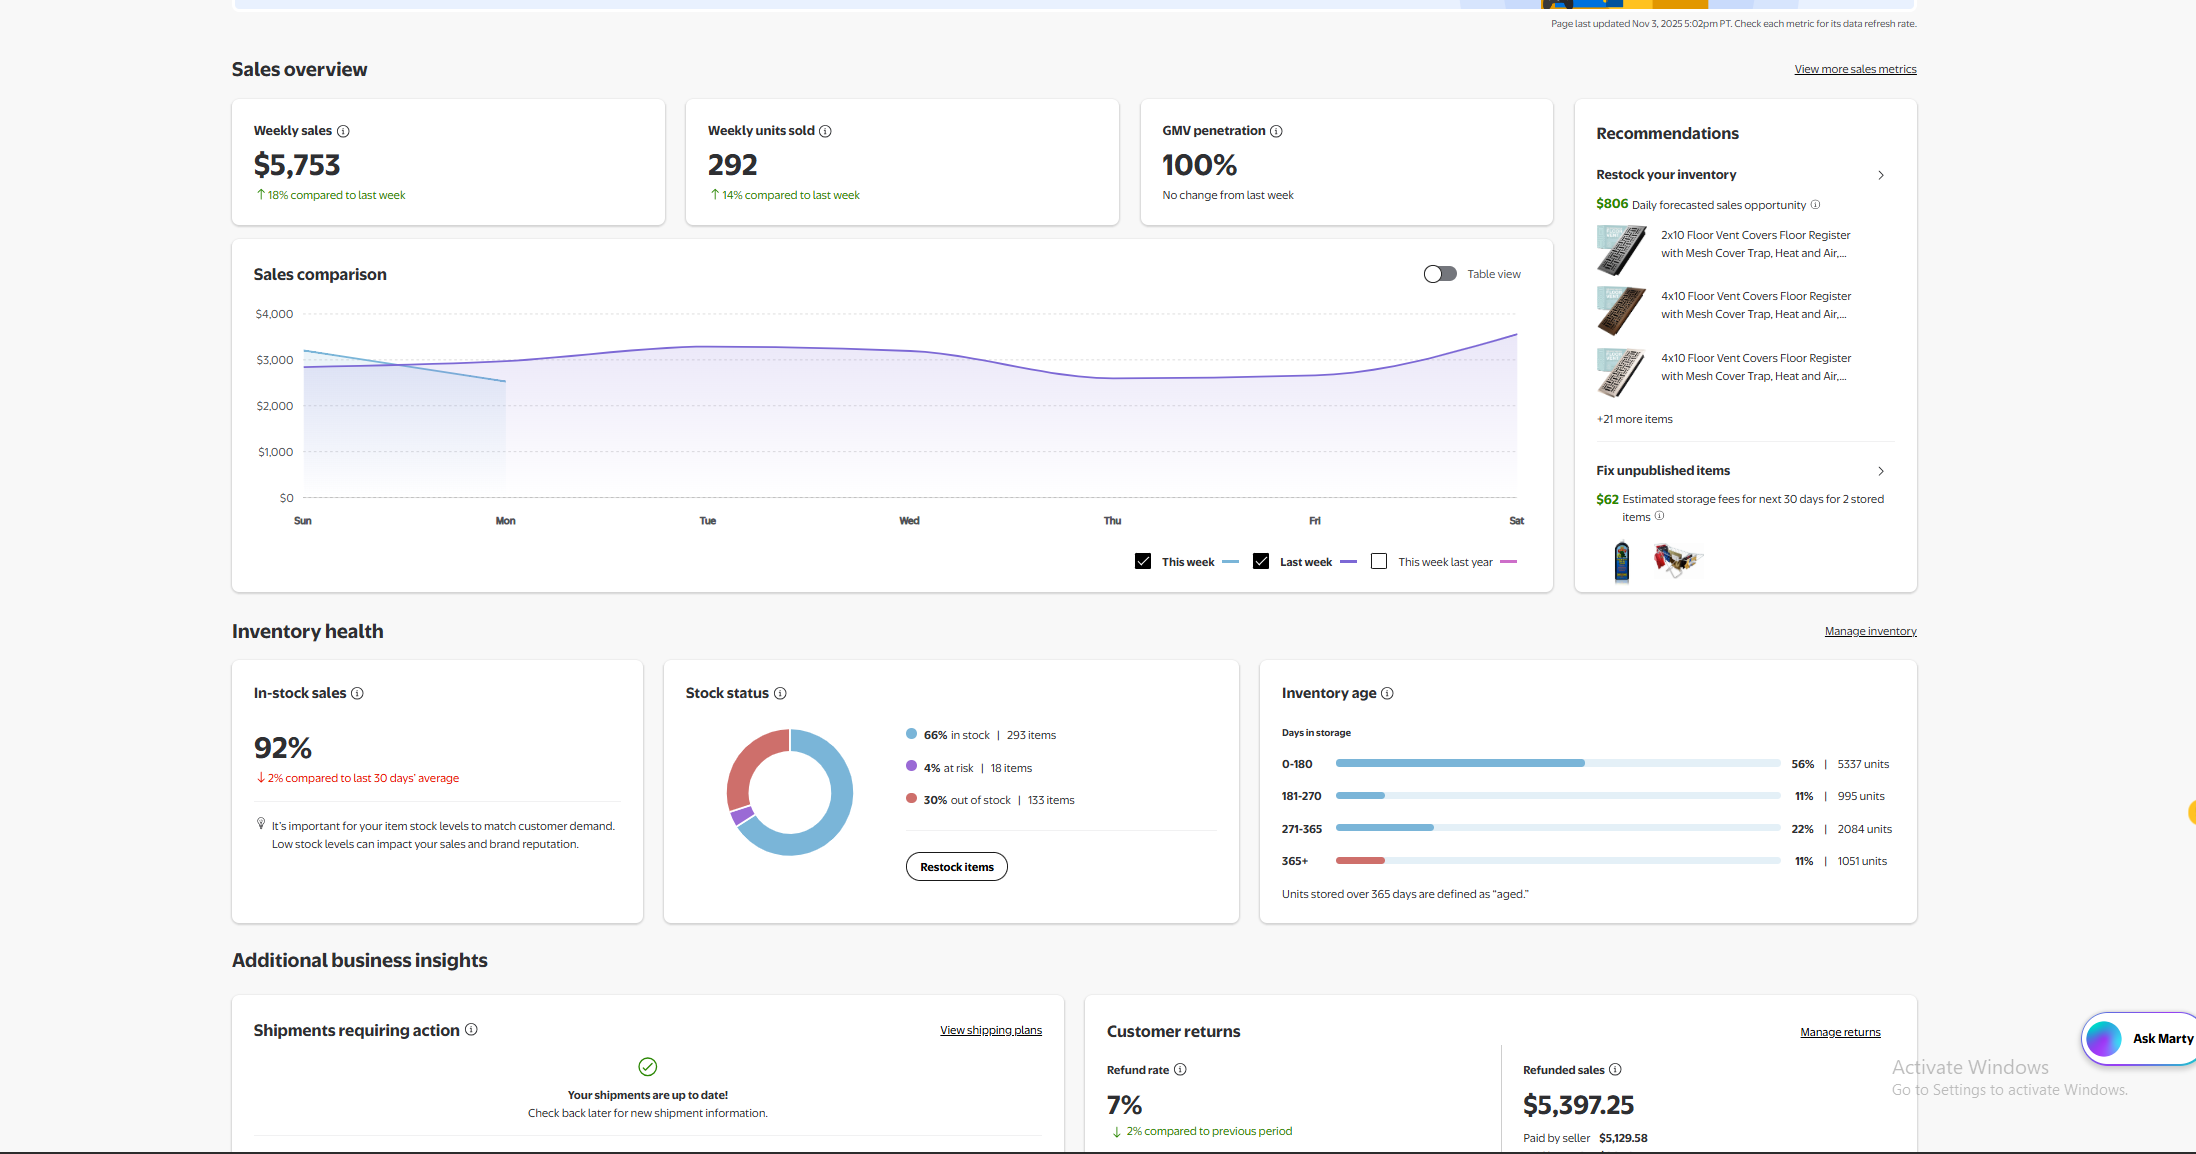The width and height of the screenshot is (2196, 1154).
Task: Click the In-stock sales info icon
Action: pyautogui.click(x=357, y=693)
